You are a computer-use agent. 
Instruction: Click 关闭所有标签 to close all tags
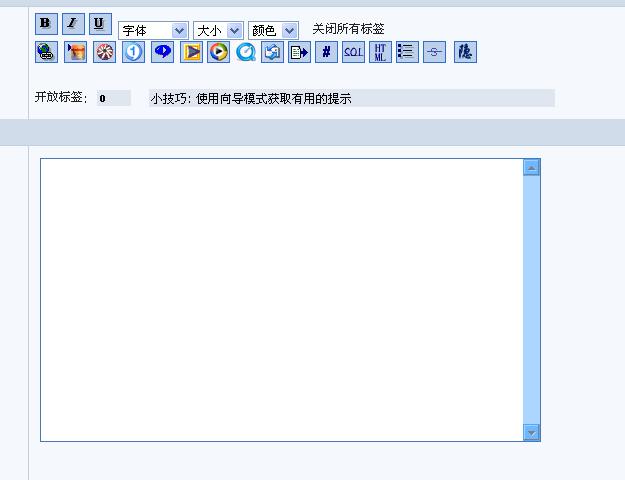point(348,29)
